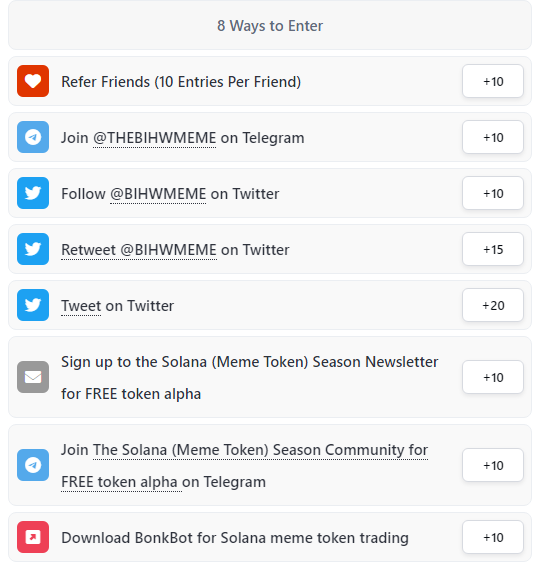Click +15 button for Retweet entry
Viewport: 540px width, 568px height.
click(493, 249)
